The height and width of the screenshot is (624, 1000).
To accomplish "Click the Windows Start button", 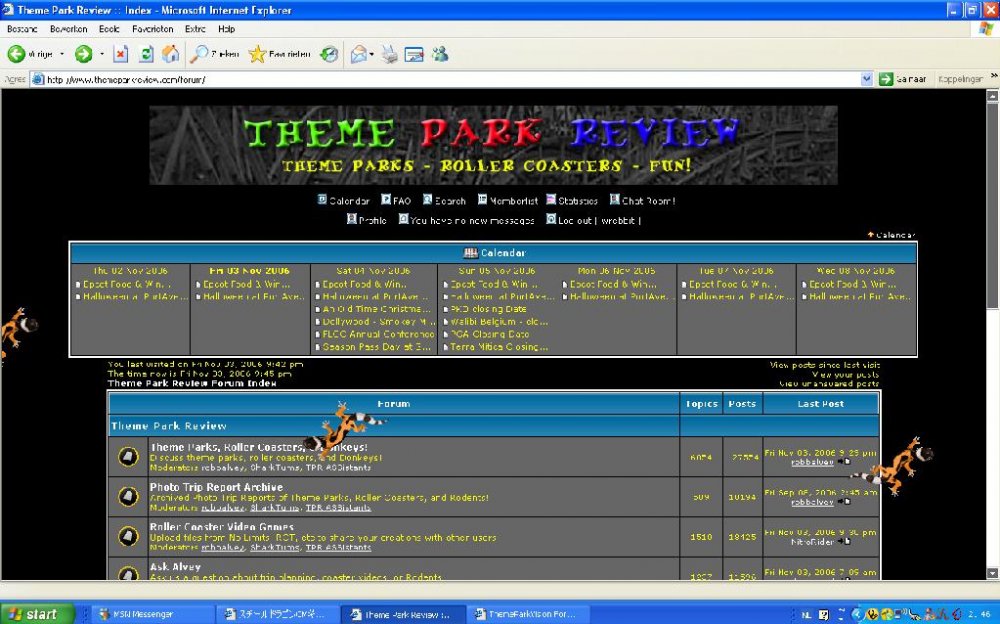I will pos(37,614).
